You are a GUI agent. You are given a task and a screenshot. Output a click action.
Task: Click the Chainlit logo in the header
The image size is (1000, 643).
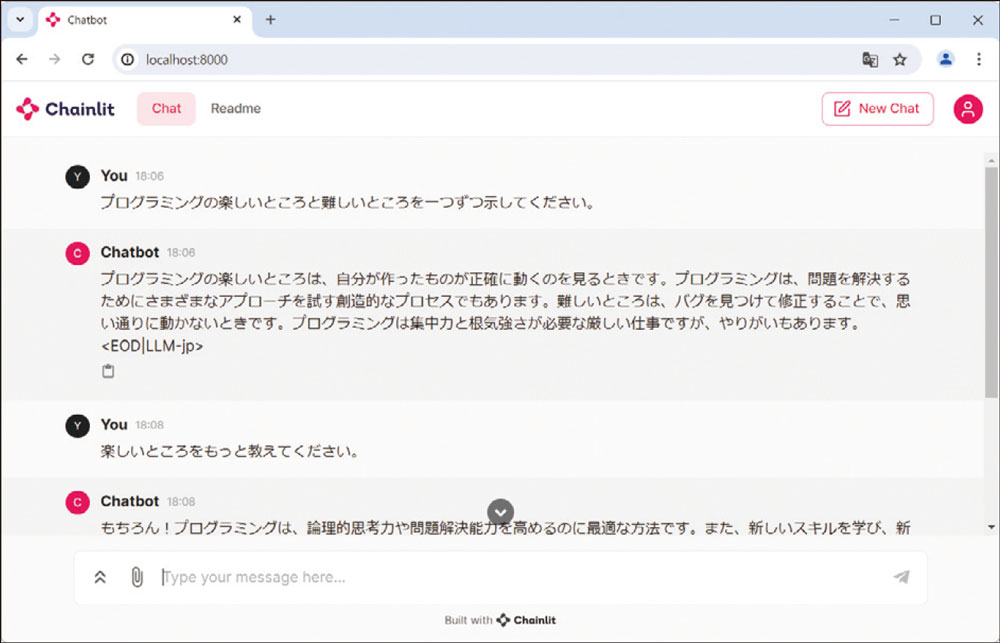click(x=64, y=108)
